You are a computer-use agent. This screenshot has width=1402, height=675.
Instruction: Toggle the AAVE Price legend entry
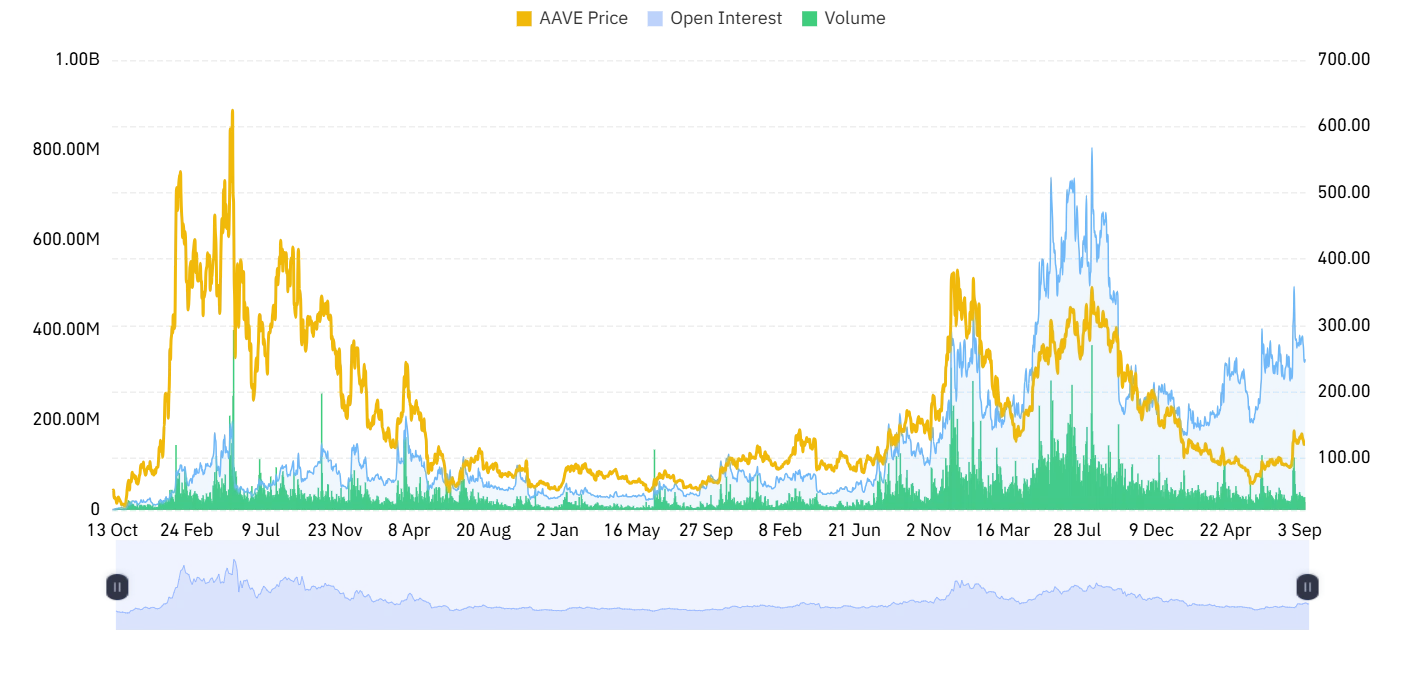(x=572, y=18)
